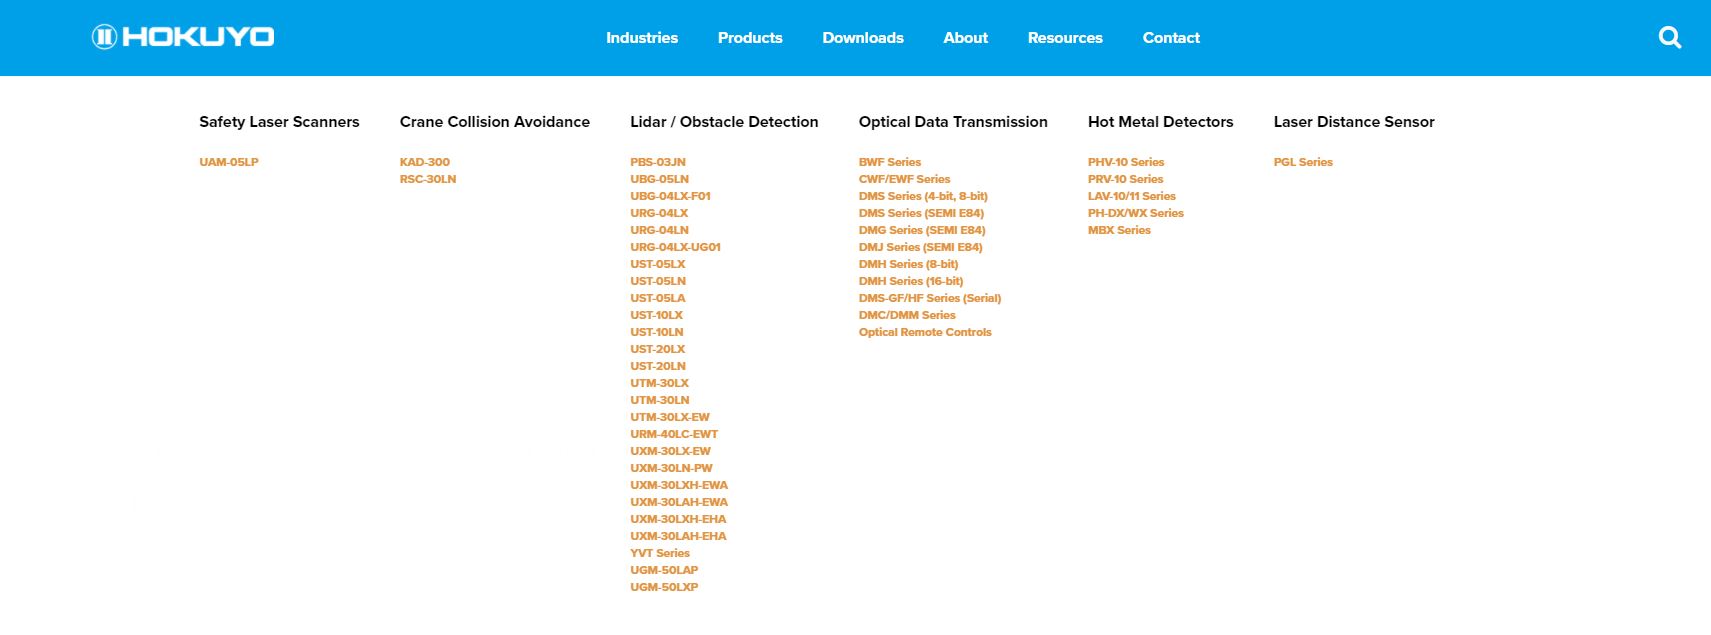1711x635 pixels.
Task: Select Hot Metal Detectors heading
Action: [1161, 122]
